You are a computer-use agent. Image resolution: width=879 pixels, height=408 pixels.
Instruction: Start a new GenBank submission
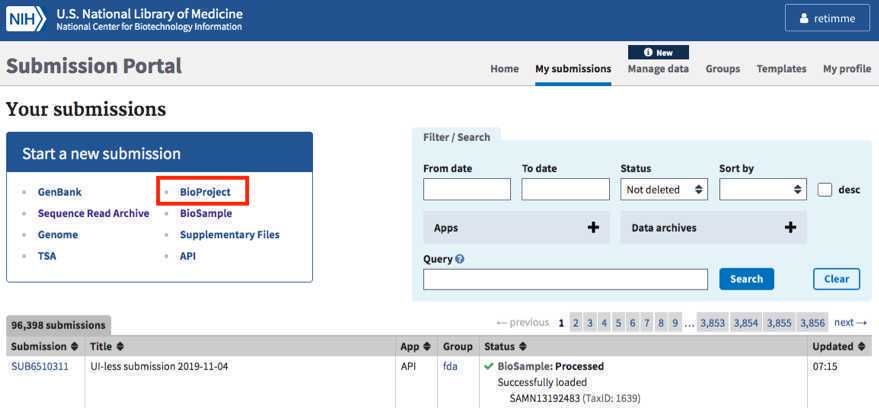tap(59, 192)
